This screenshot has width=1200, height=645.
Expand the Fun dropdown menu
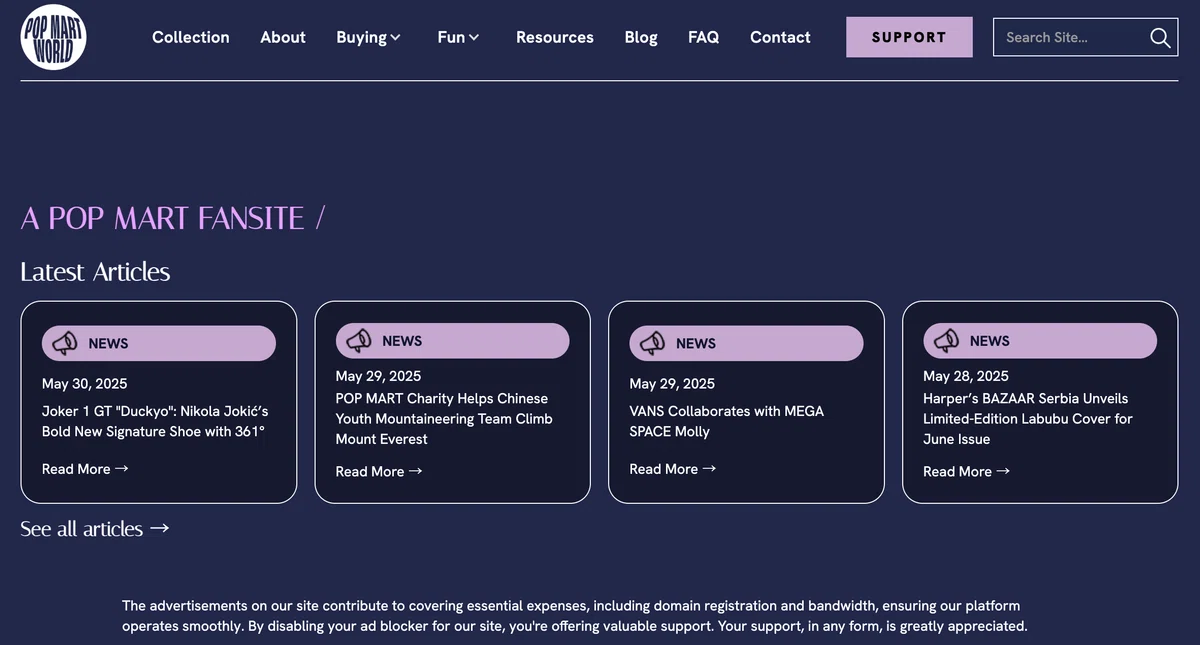pyautogui.click(x=458, y=37)
